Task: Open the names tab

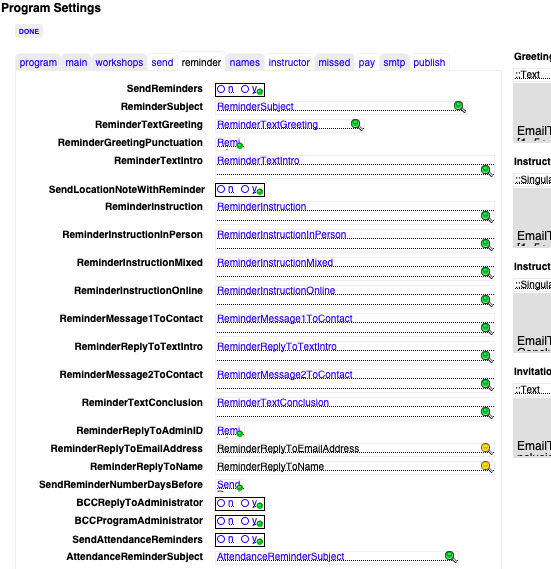Action: (245, 62)
